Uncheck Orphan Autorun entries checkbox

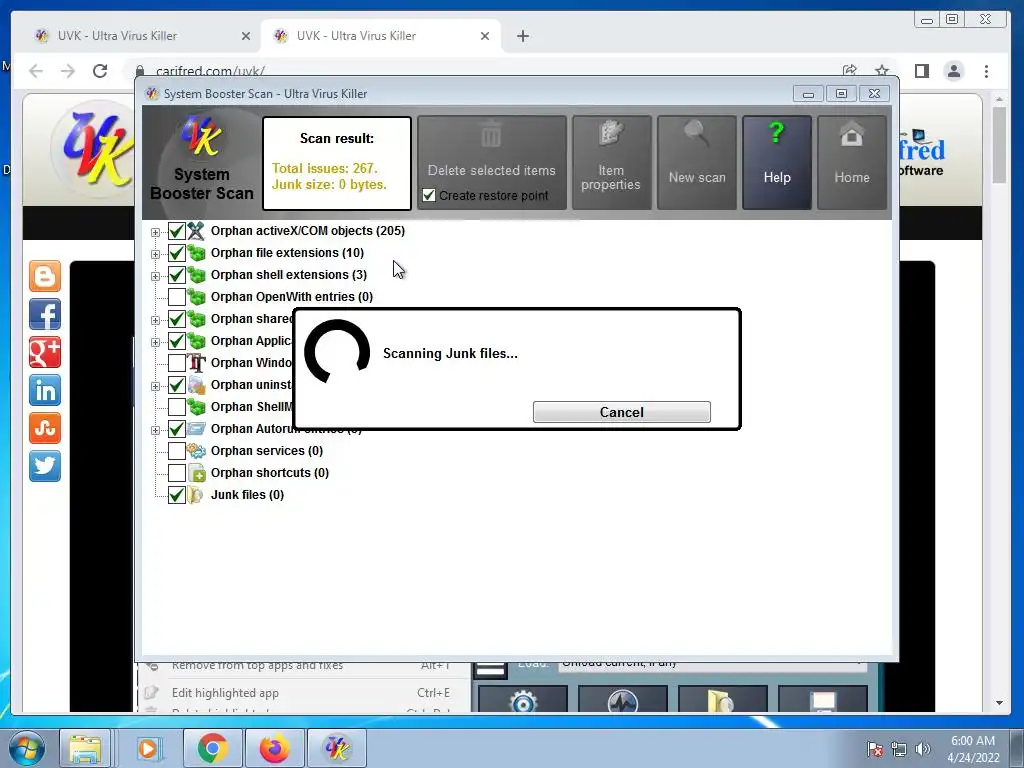coord(176,429)
